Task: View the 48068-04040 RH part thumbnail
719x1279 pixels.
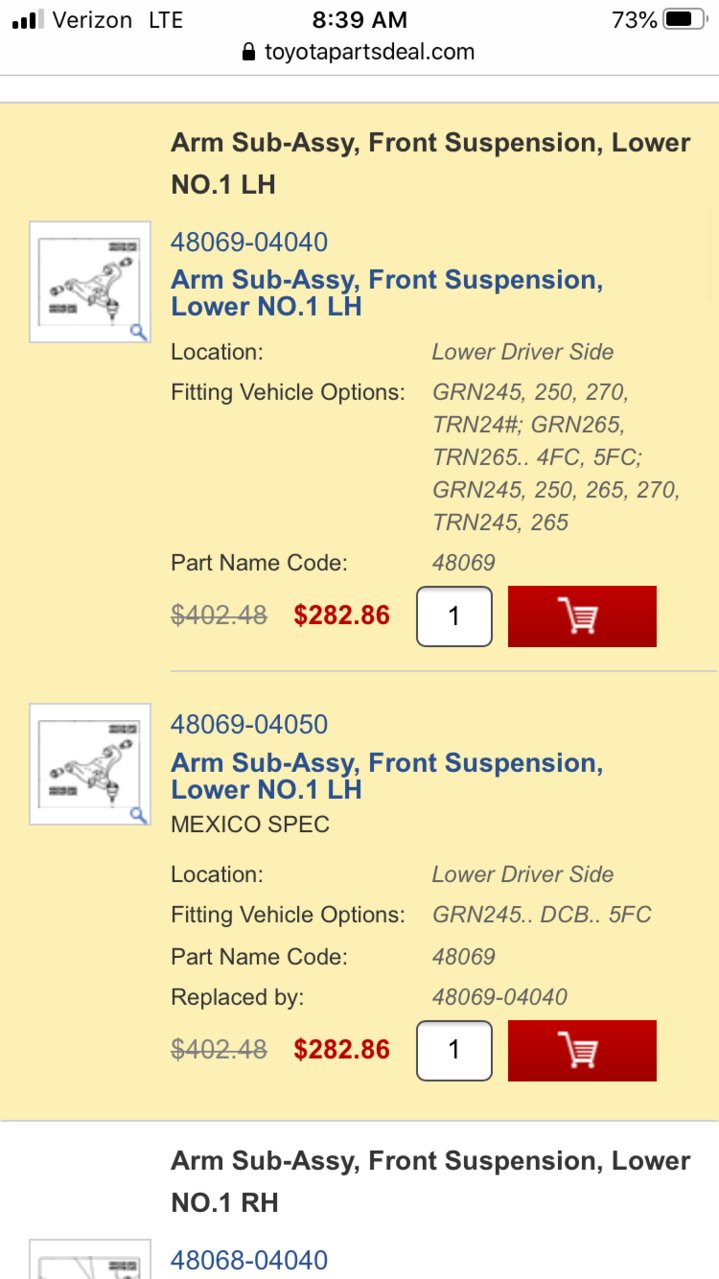Action: coord(90,1259)
